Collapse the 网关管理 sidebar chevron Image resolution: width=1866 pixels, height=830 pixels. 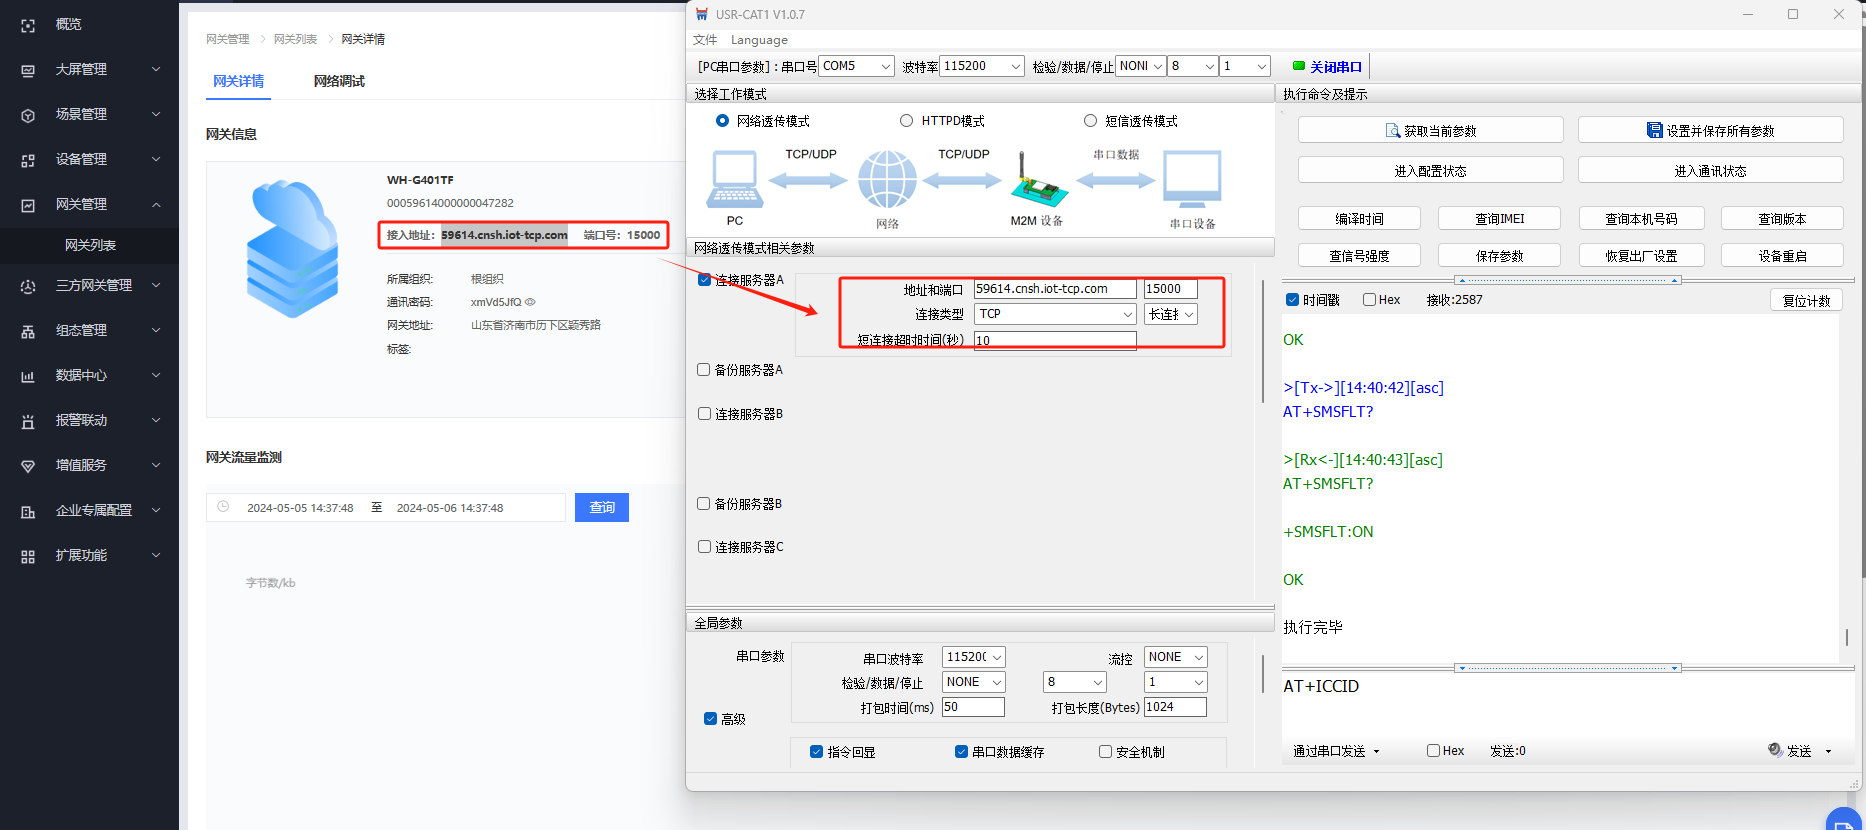click(156, 205)
